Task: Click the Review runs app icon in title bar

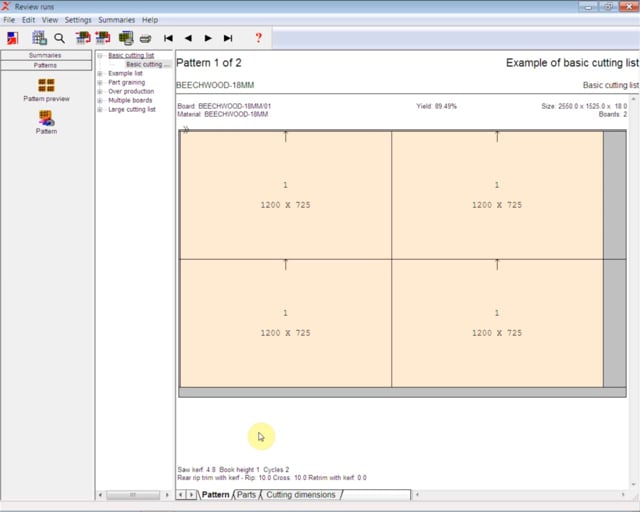Action: tap(6, 6)
